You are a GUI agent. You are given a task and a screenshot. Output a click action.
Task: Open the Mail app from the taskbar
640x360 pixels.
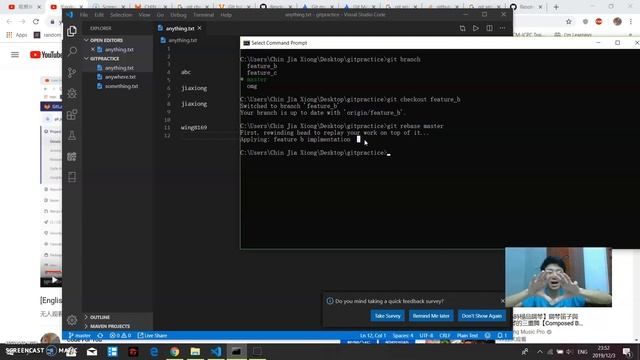pos(92,351)
